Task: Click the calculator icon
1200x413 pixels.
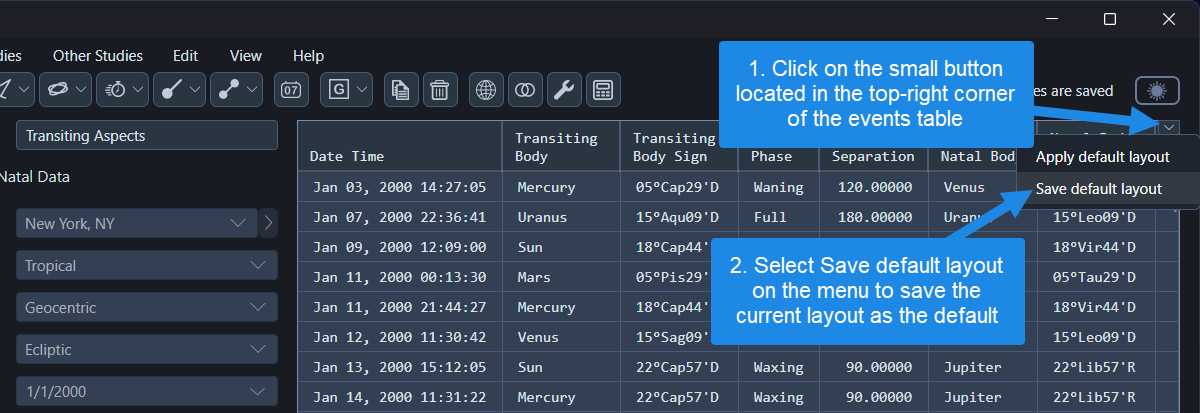Action: tap(602, 89)
